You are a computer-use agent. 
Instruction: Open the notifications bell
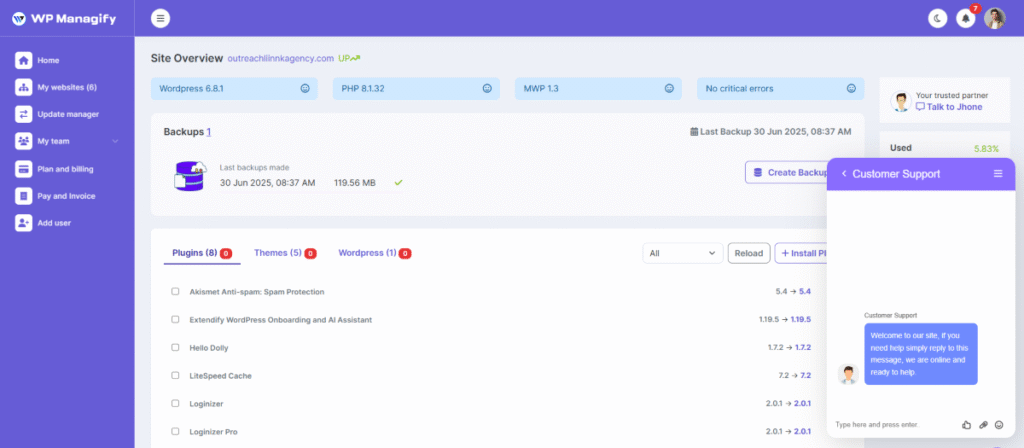click(x=966, y=18)
